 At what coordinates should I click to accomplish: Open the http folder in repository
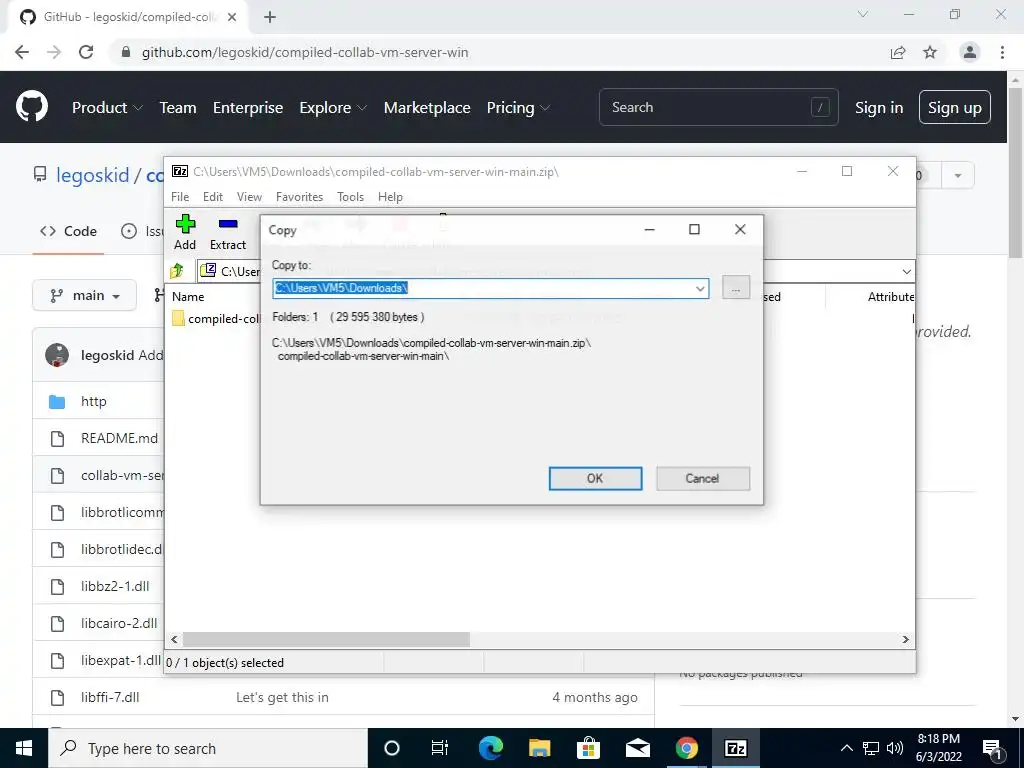pyautogui.click(x=93, y=401)
